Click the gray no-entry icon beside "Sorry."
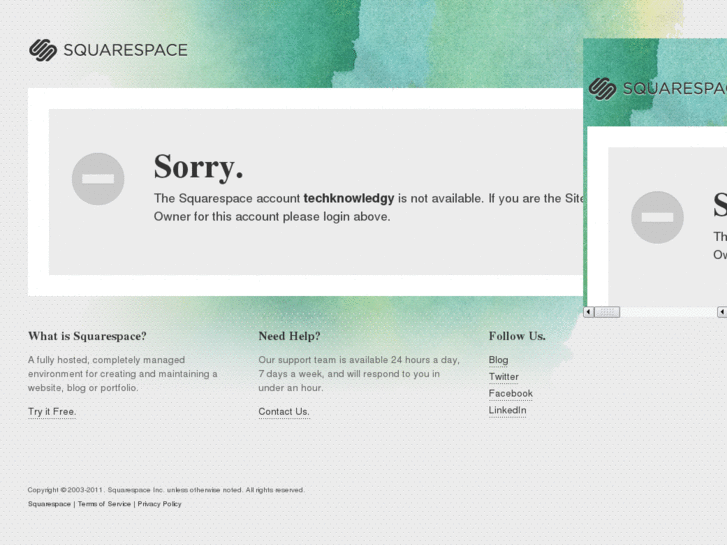The height and width of the screenshot is (545, 727). pos(98,179)
